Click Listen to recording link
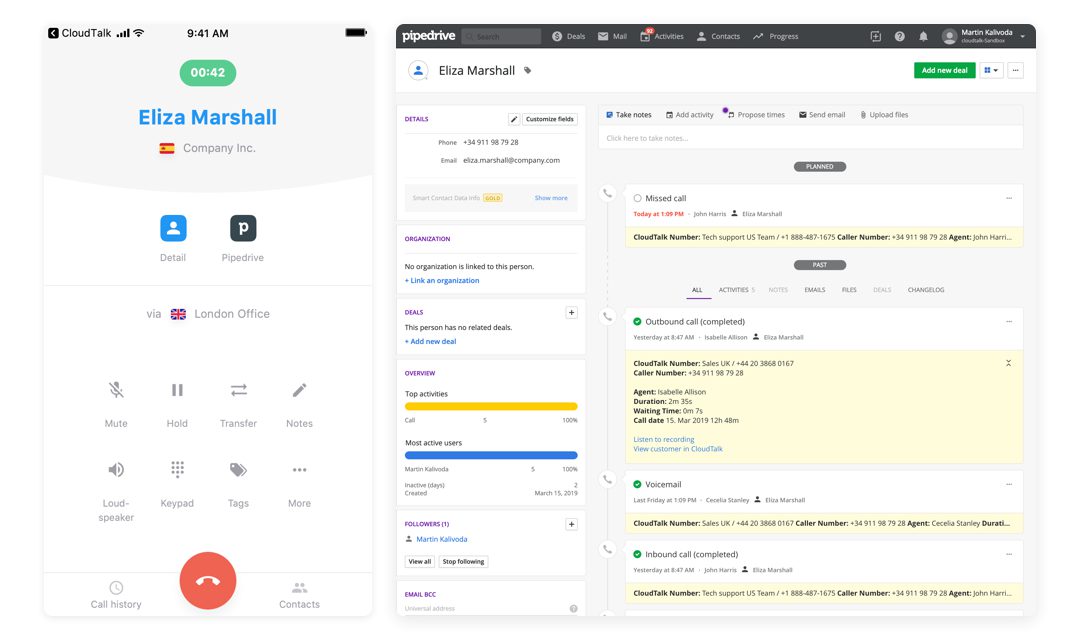This screenshot has width=1080, height=640. pos(664,440)
